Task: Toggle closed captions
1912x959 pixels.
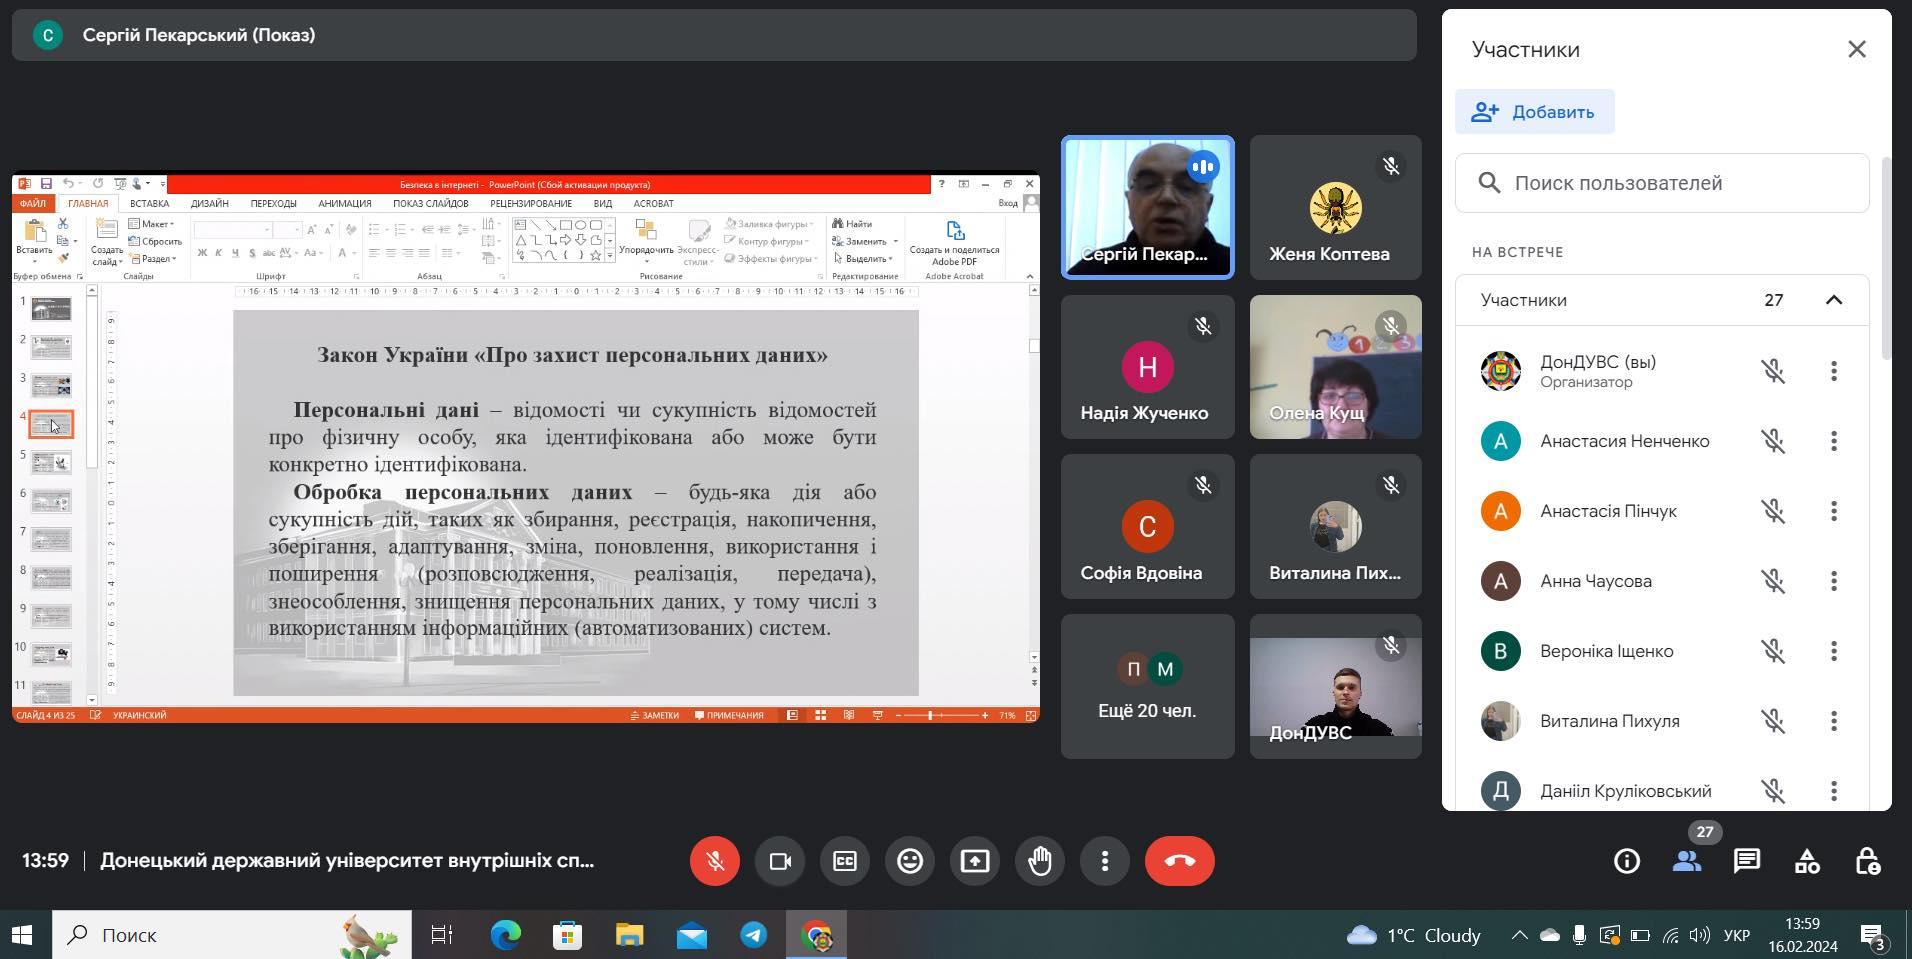Action: click(845, 861)
